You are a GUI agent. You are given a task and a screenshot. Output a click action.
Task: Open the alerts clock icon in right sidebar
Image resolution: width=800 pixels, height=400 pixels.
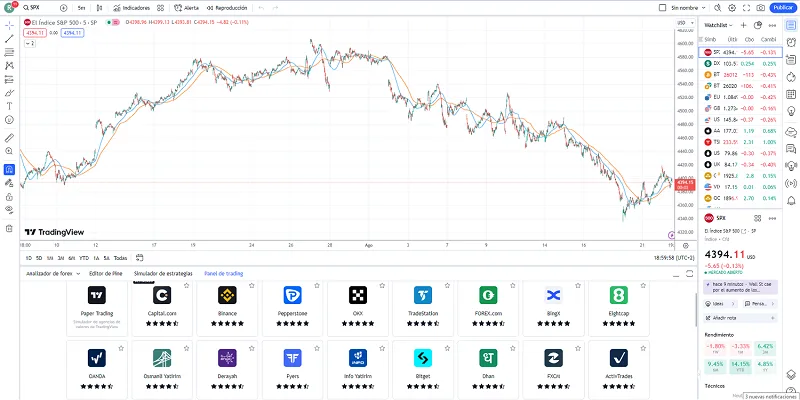[x=791, y=43]
